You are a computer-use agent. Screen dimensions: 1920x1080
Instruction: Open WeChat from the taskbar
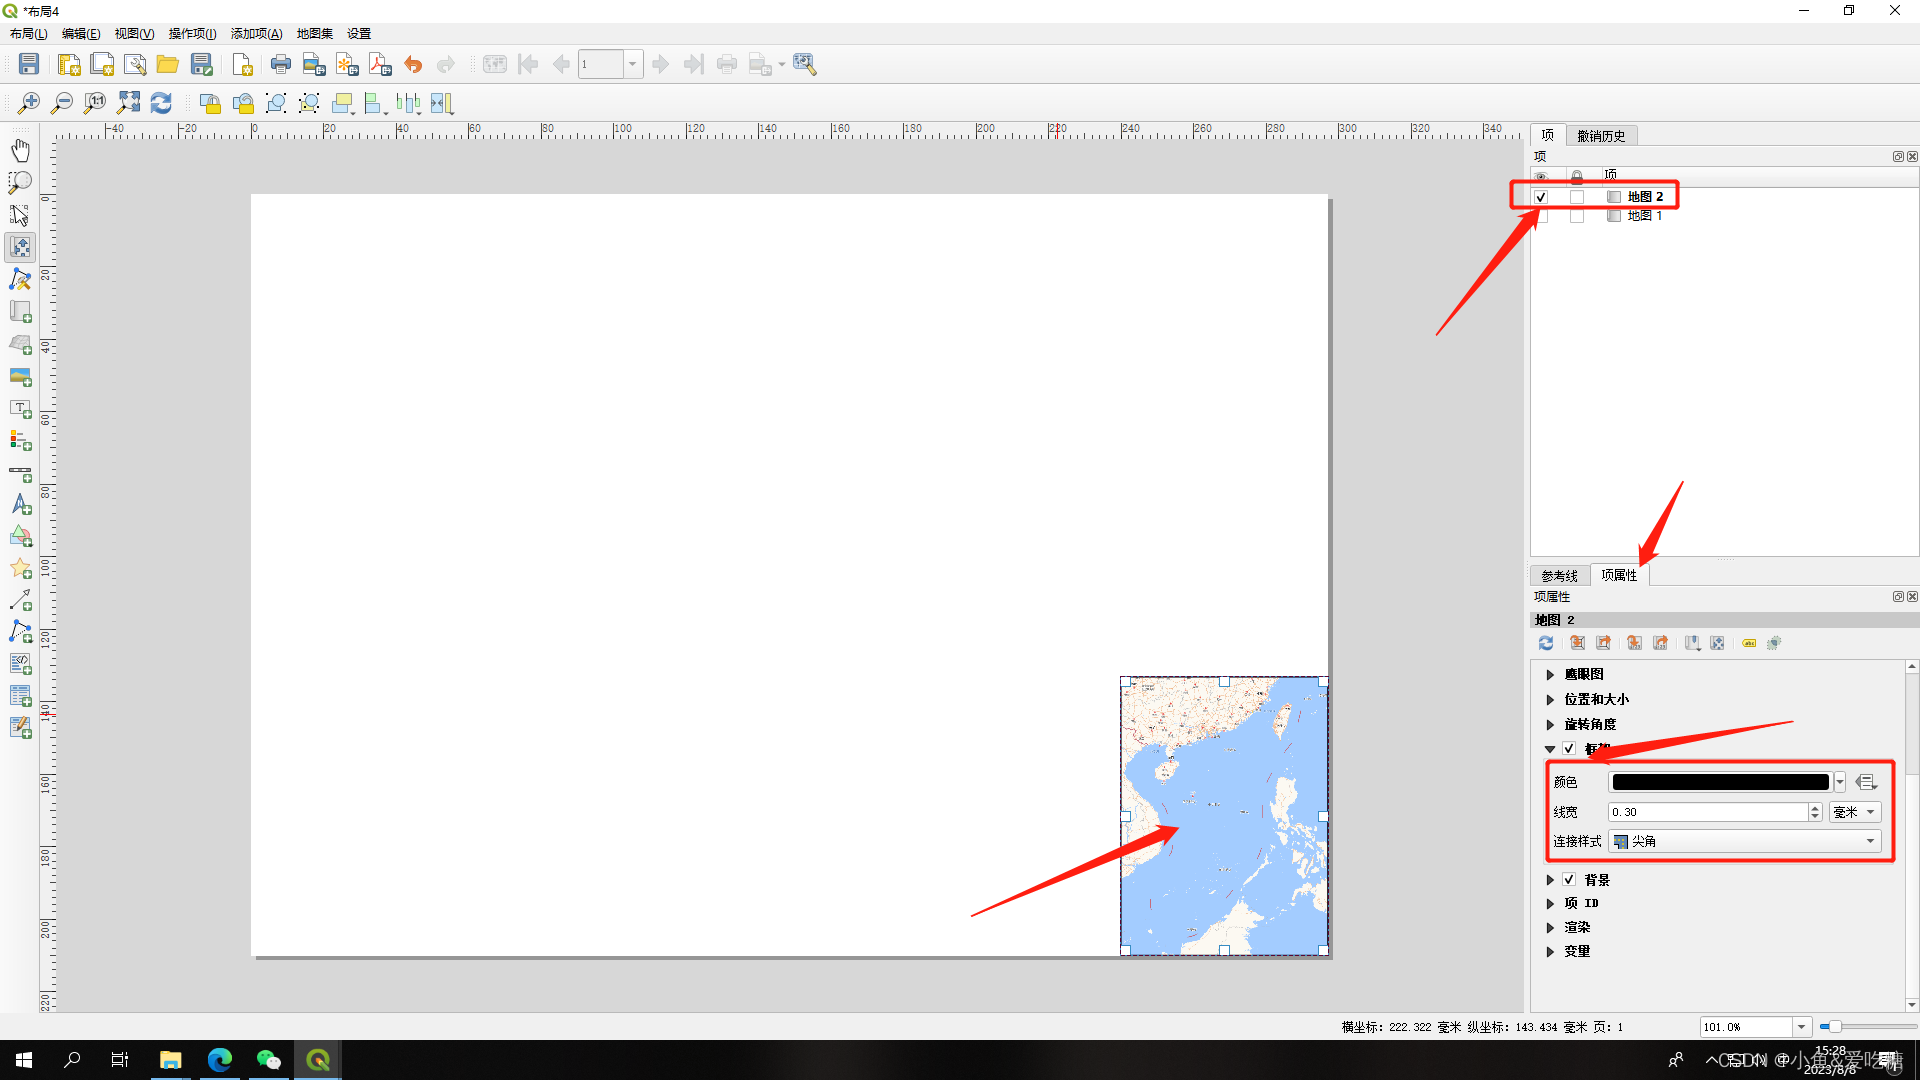pyautogui.click(x=268, y=1060)
